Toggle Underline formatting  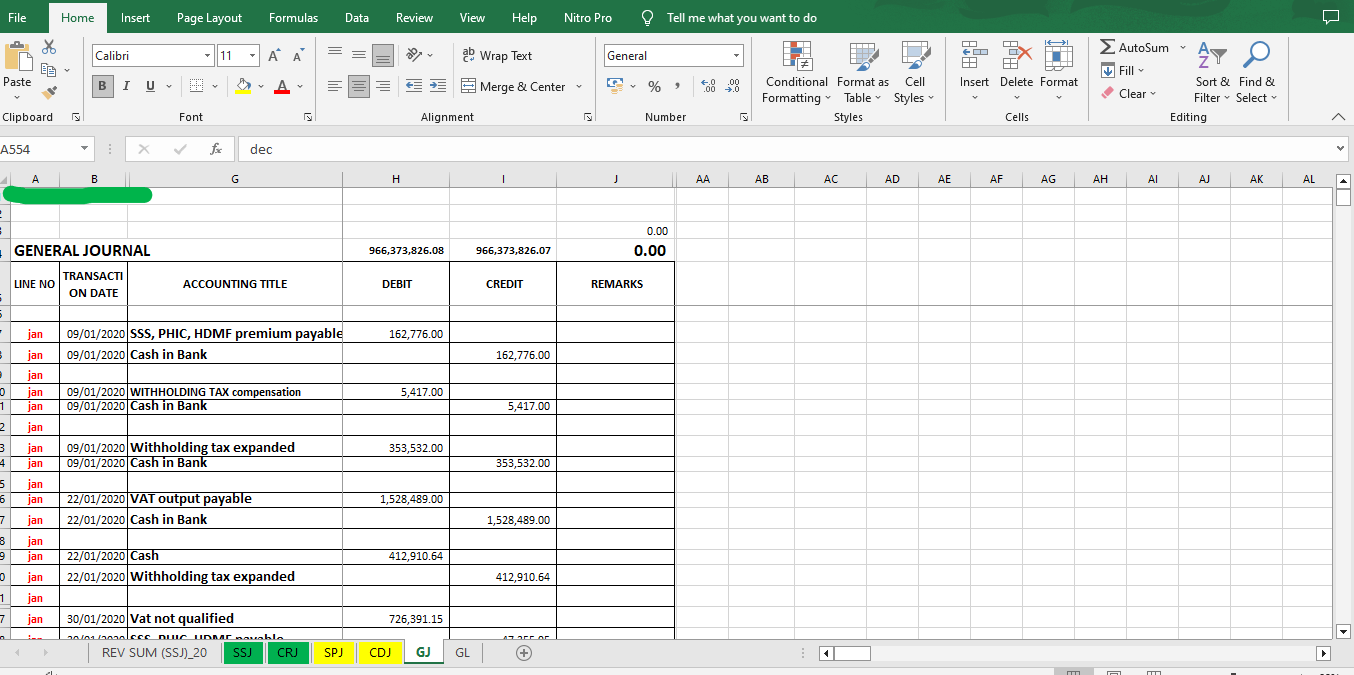[150, 86]
